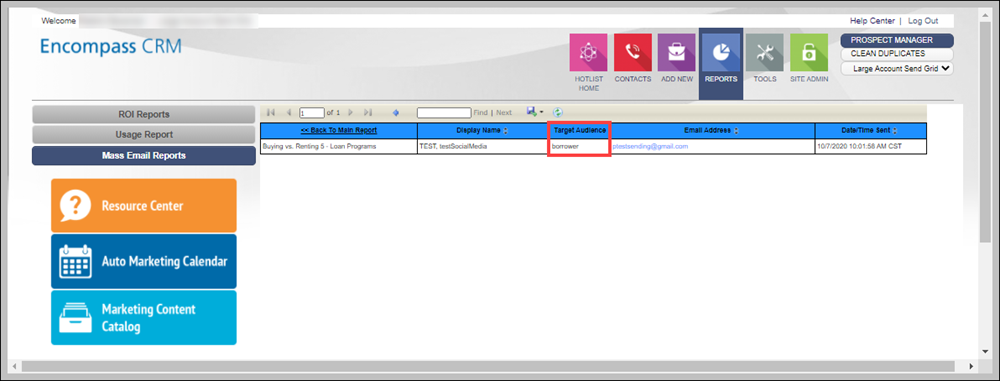Click the blue back-to-parent report arrow
The height and width of the screenshot is (381, 1000).
pyautogui.click(x=395, y=112)
